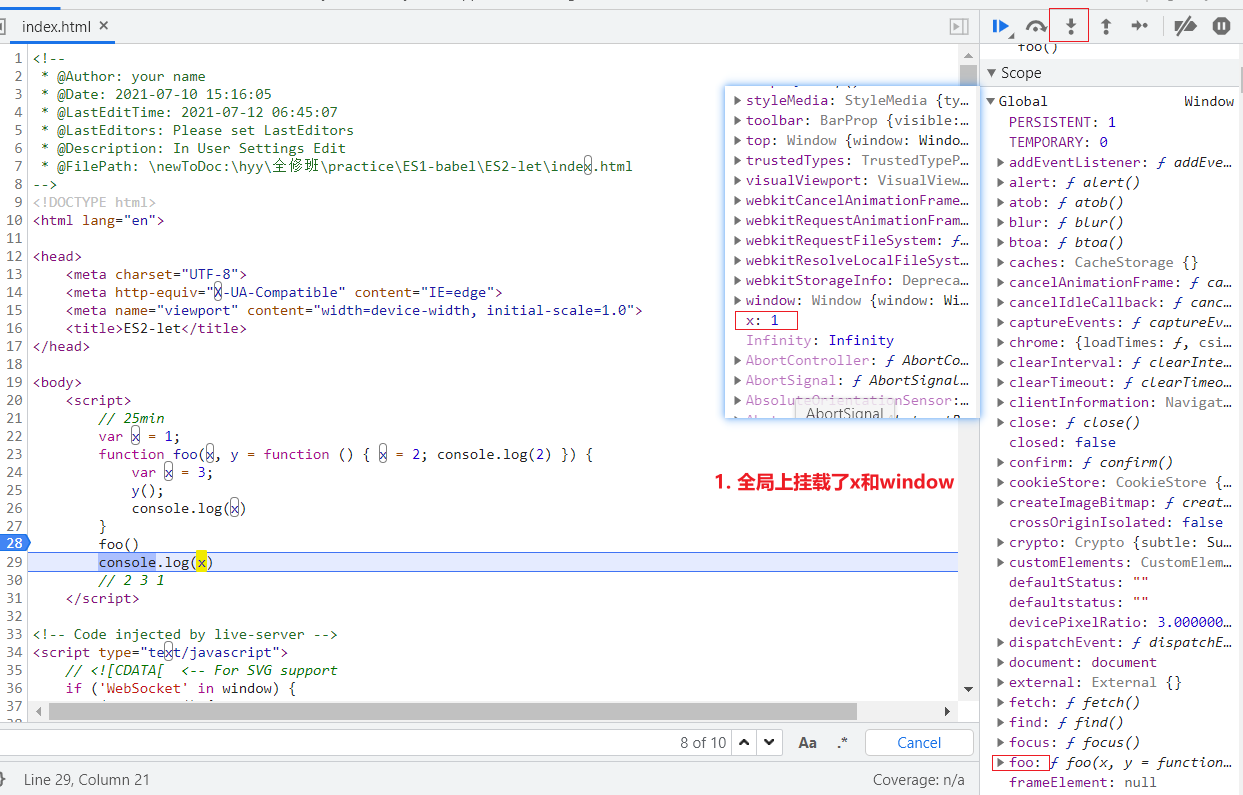Expand visualViewport in the popup
This screenshot has height=795, width=1243.
pyautogui.click(x=738, y=180)
